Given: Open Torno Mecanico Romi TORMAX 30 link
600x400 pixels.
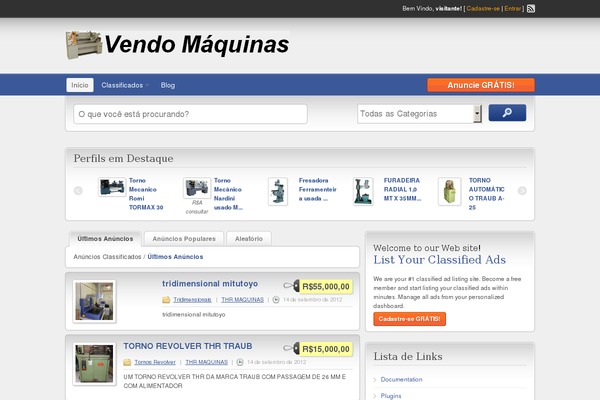Looking at the screenshot, I should (x=146, y=194).
